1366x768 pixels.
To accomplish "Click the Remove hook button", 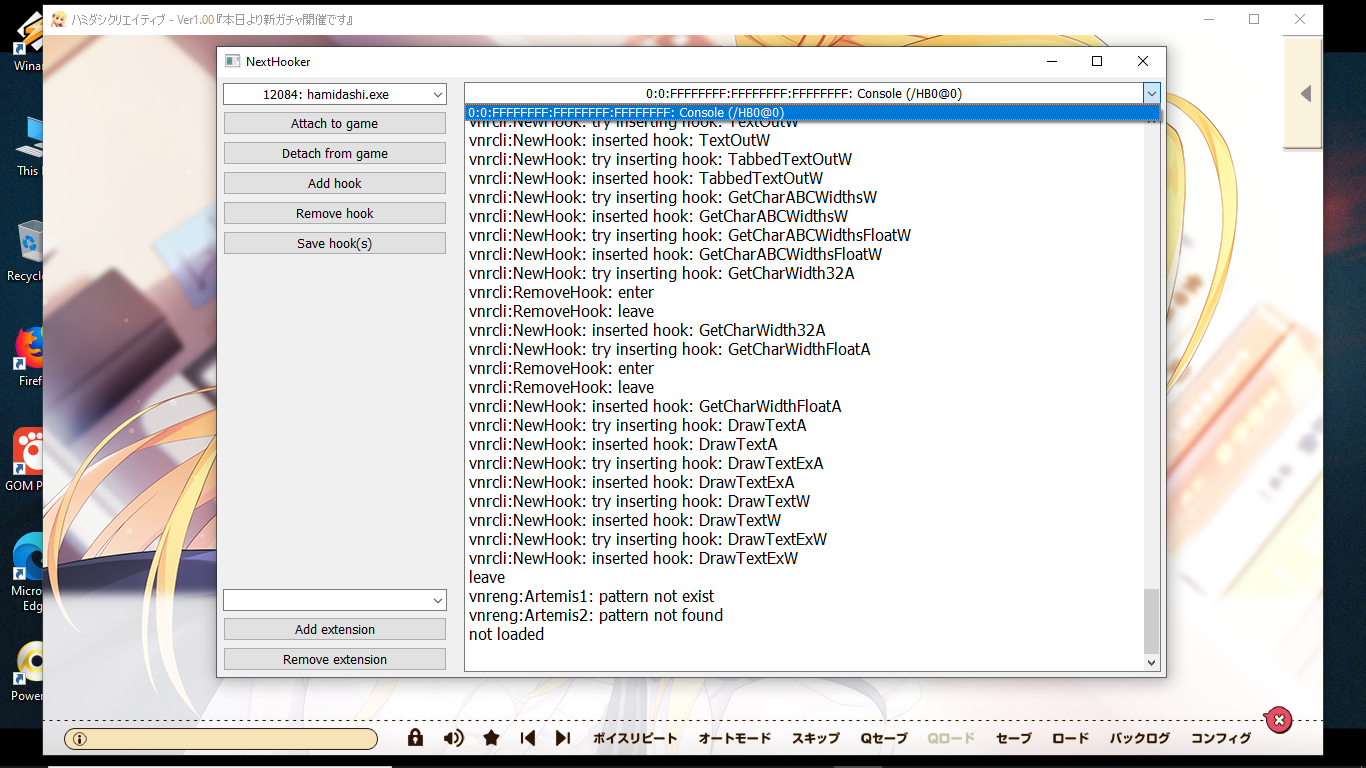I will [335, 214].
